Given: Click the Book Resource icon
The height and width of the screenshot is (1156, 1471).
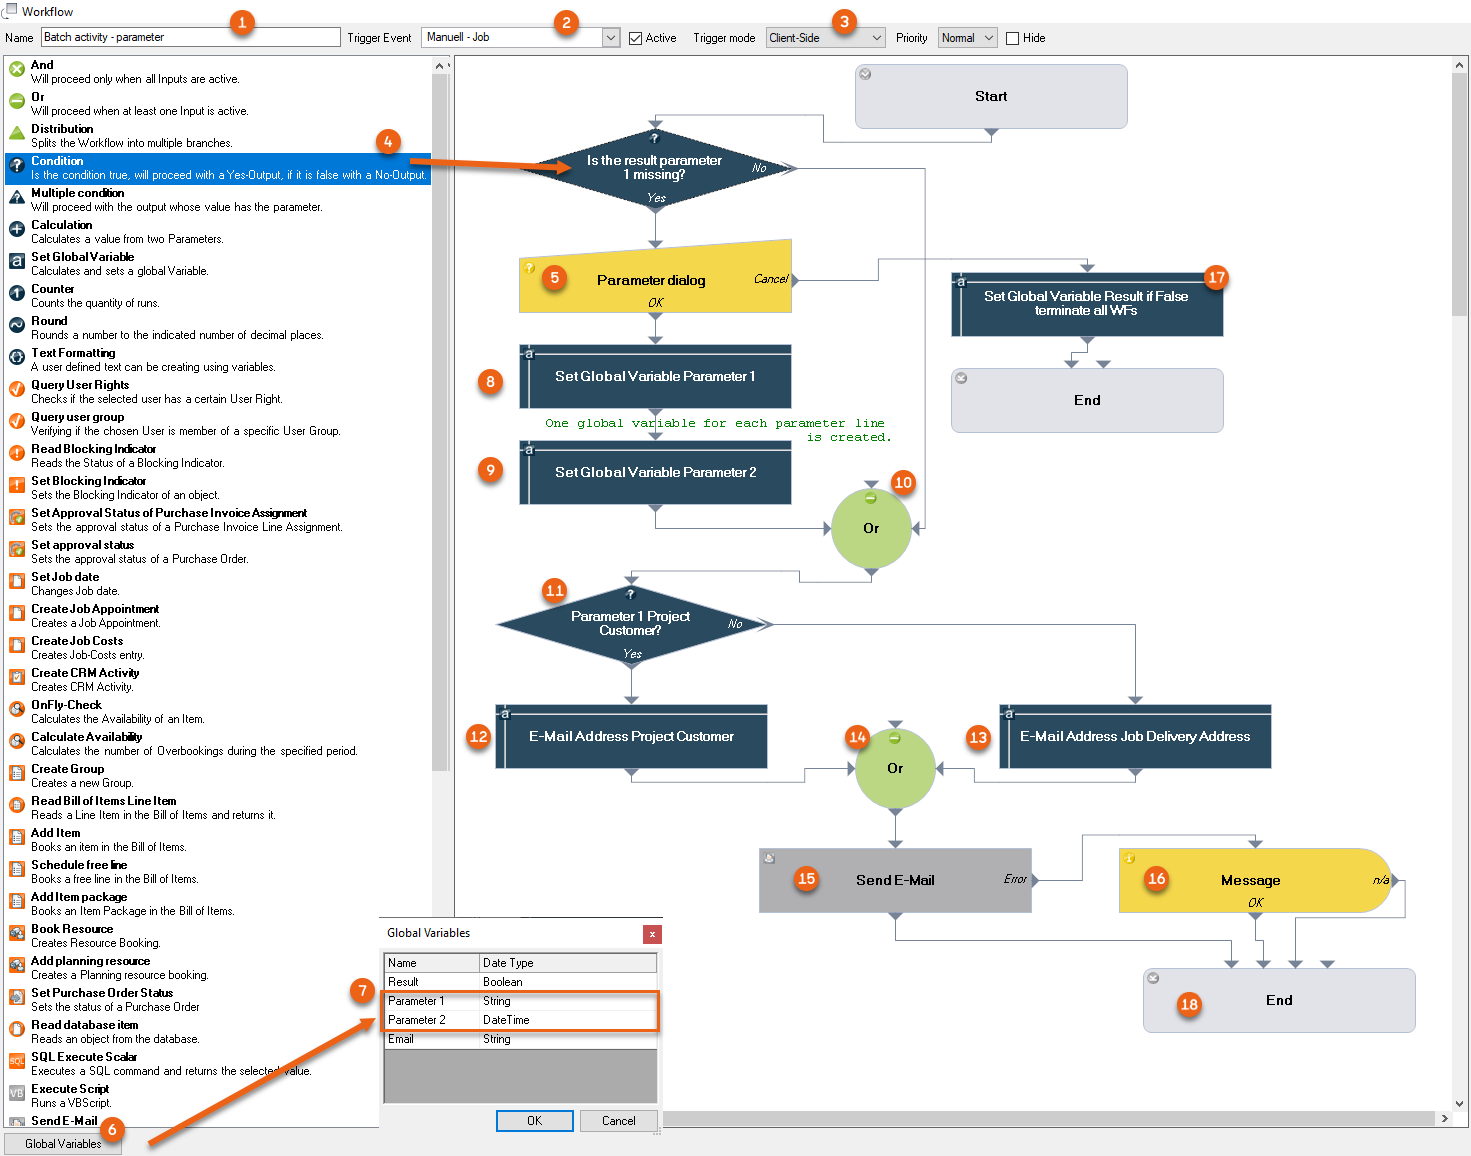Looking at the screenshot, I should [x=17, y=933].
